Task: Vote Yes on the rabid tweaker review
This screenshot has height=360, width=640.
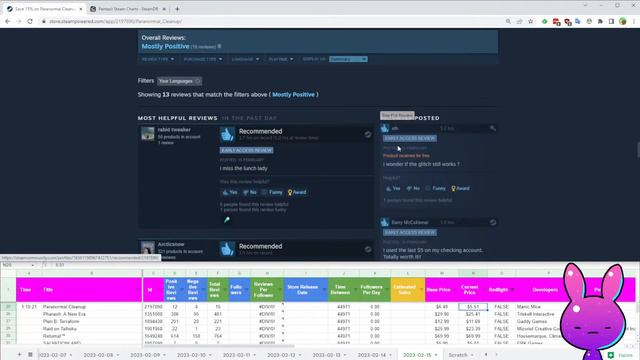Action: tap(230, 192)
